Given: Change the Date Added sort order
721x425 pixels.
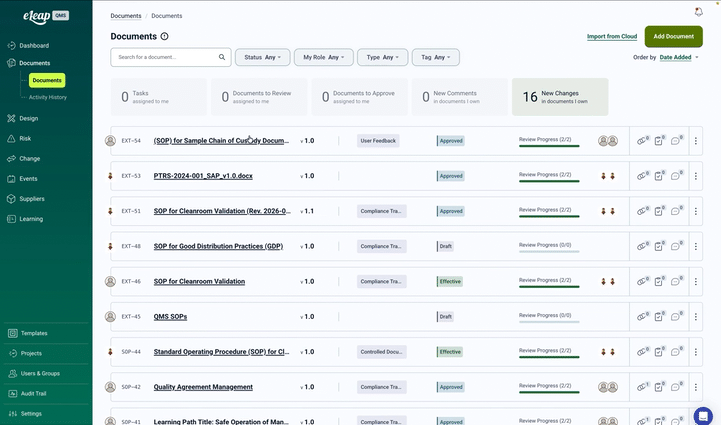Looking at the screenshot, I should pyautogui.click(x=679, y=57).
